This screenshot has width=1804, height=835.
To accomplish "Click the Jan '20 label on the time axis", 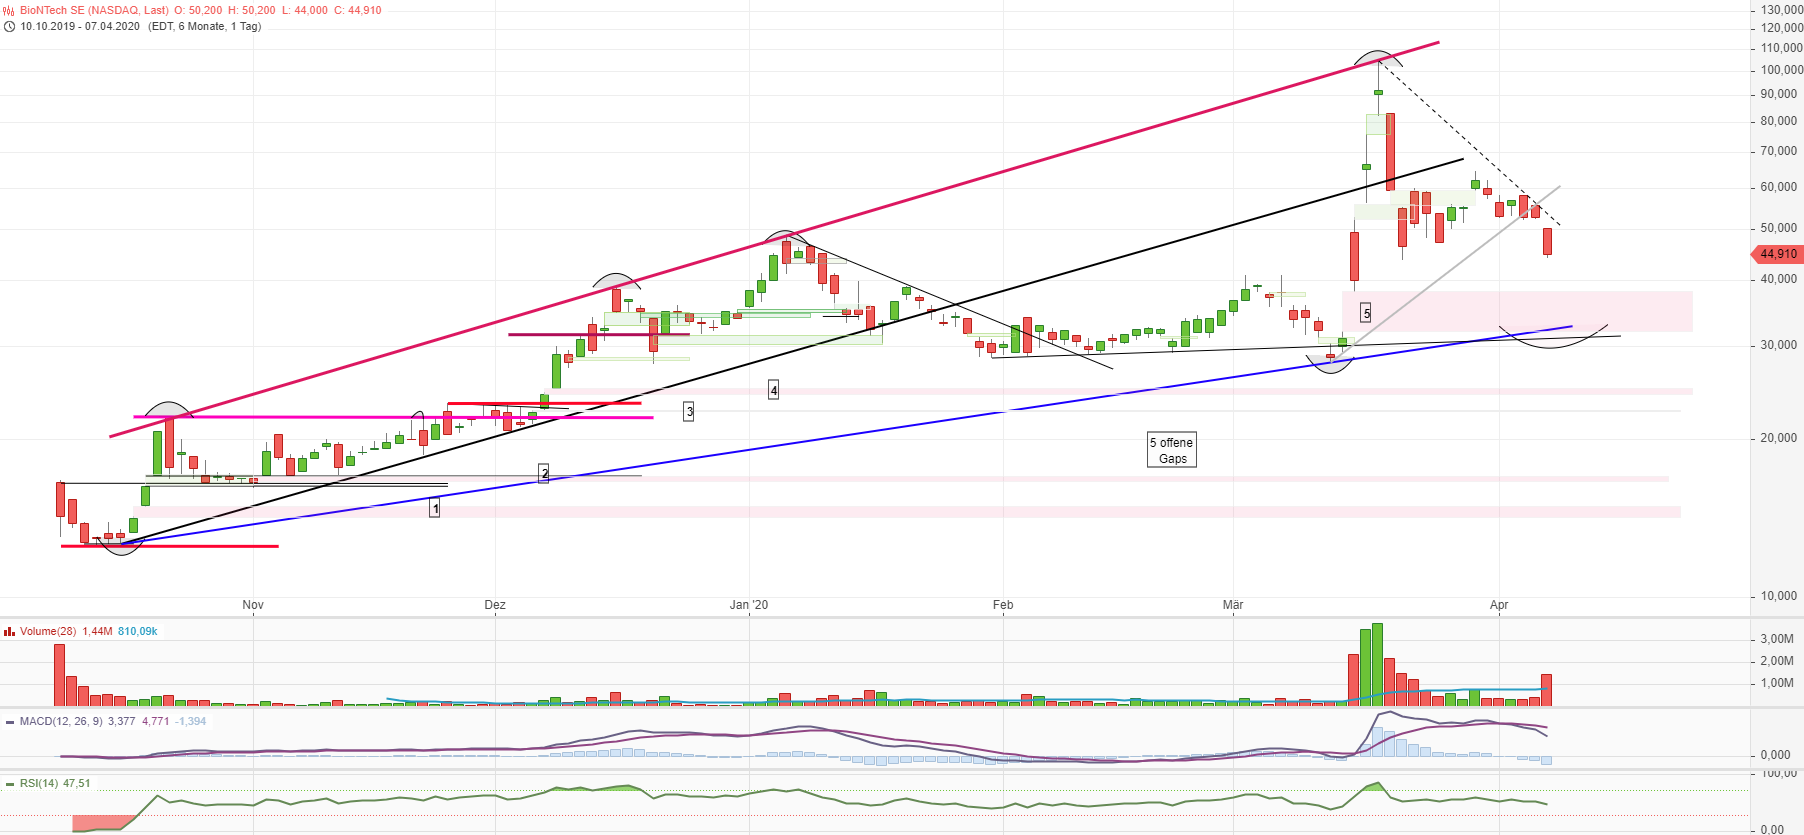I will click(x=749, y=605).
